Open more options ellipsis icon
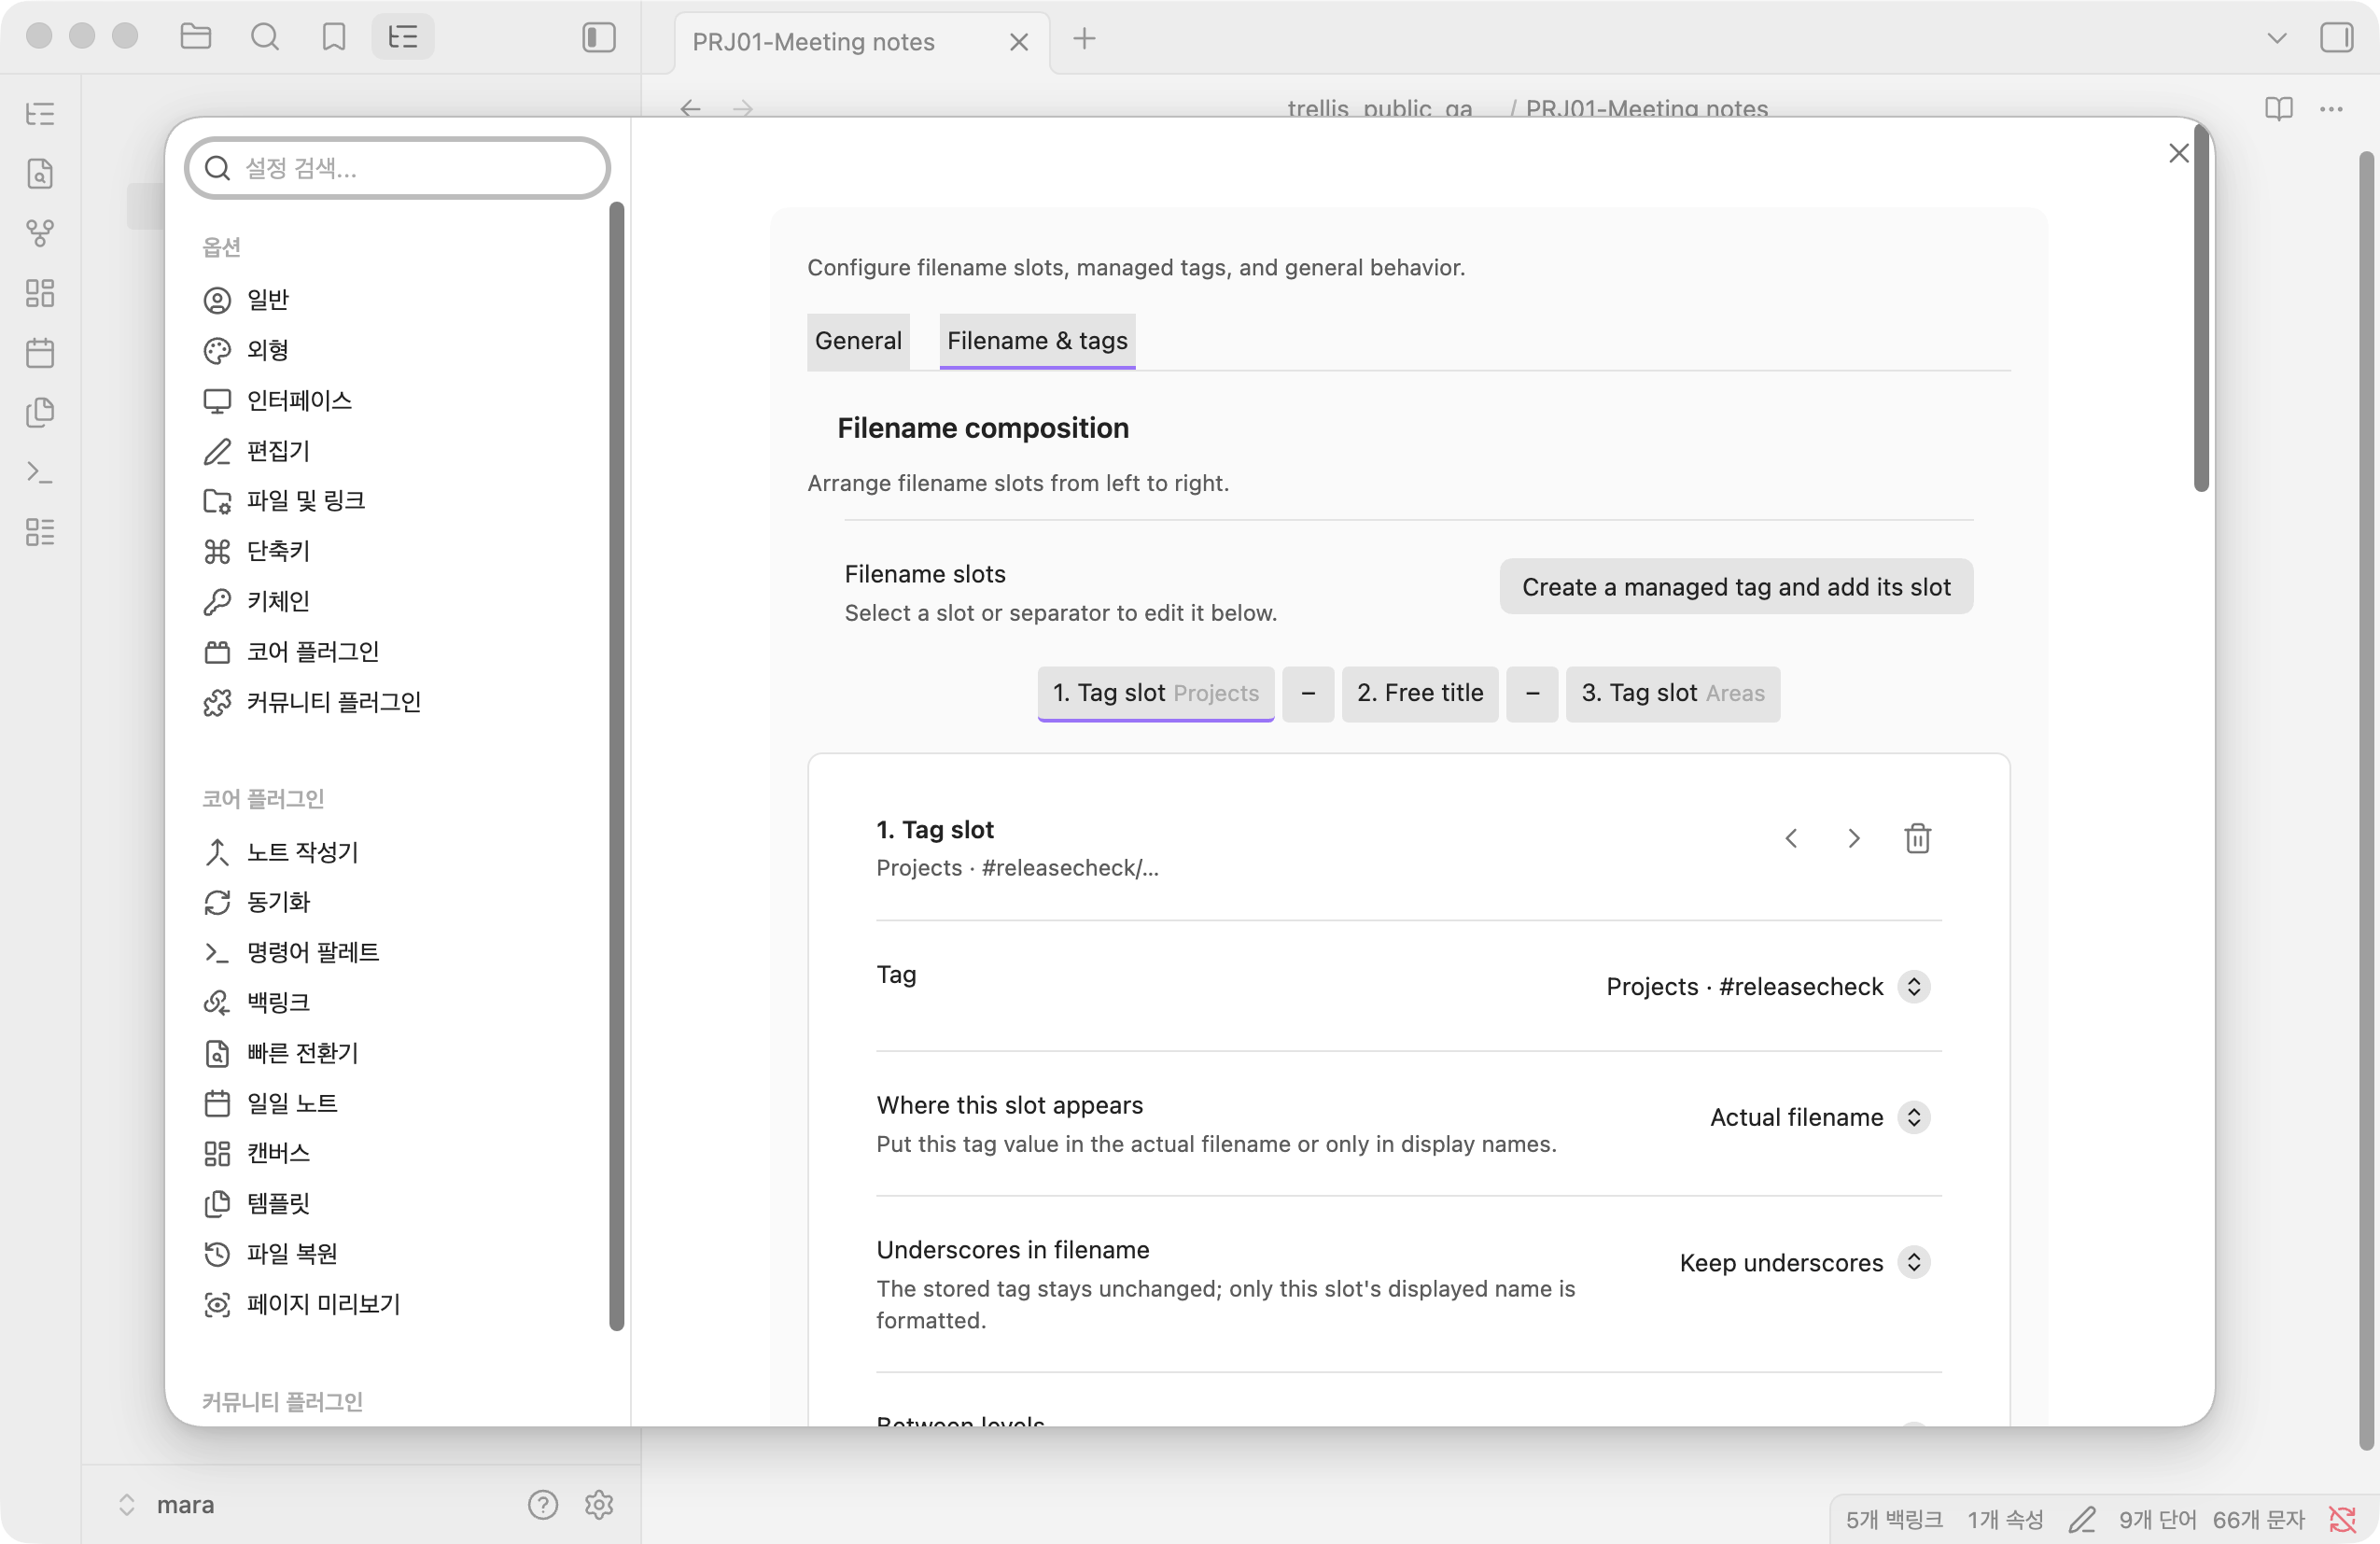The height and width of the screenshot is (1544, 2380). pyautogui.click(x=2331, y=108)
